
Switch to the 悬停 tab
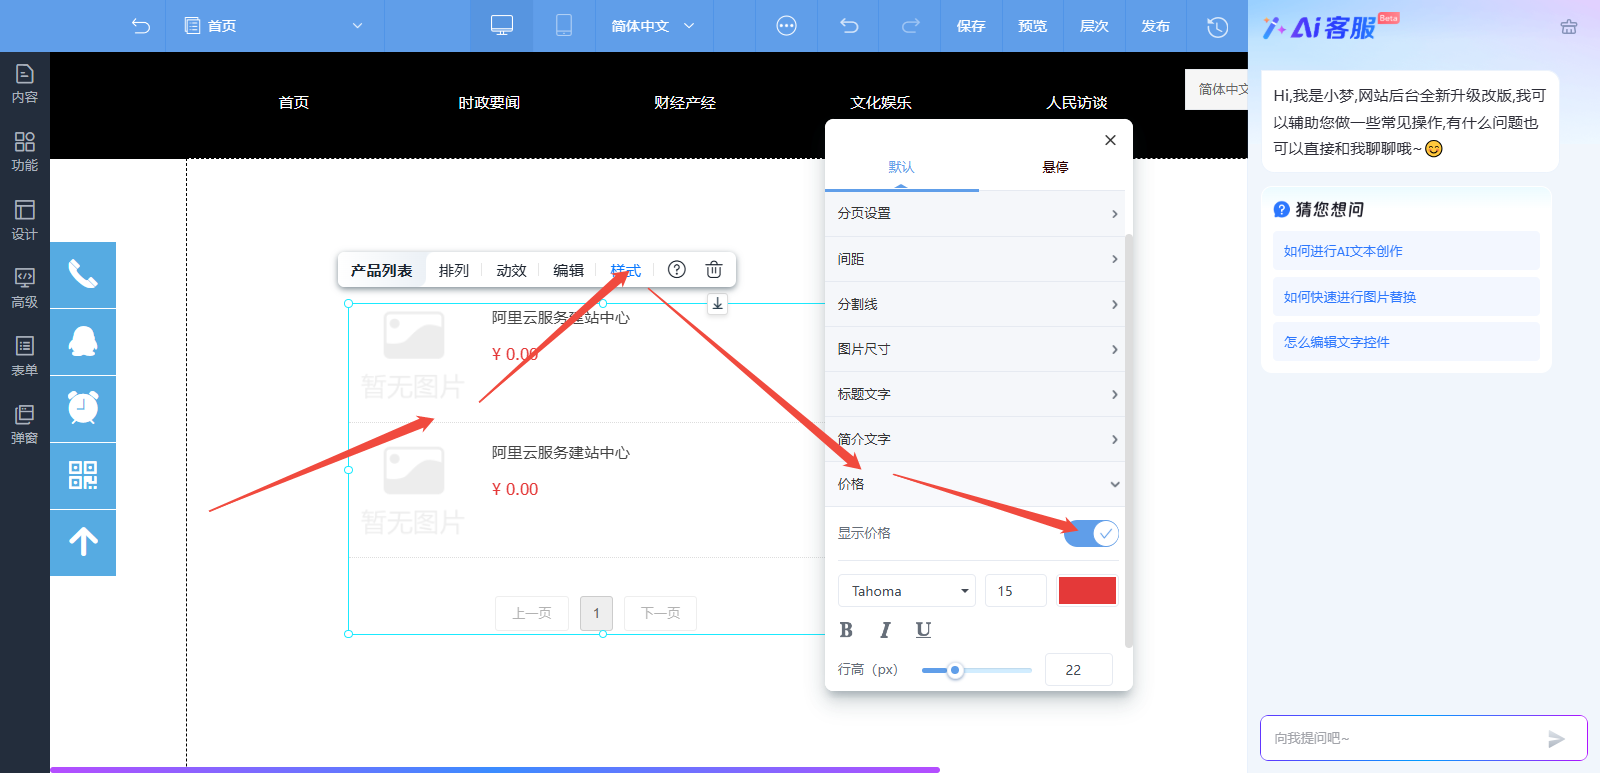pyautogui.click(x=1055, y=167)
